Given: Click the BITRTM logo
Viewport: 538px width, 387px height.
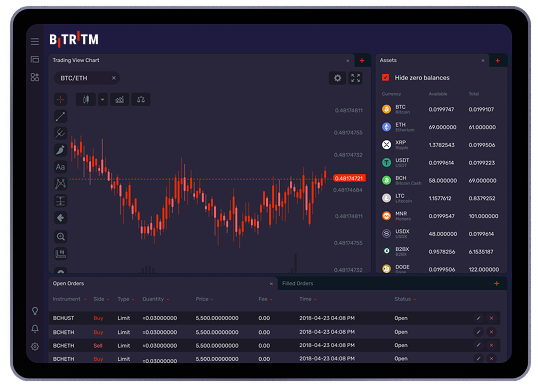Looking at the screenshot, I should (x=74, y=39).
